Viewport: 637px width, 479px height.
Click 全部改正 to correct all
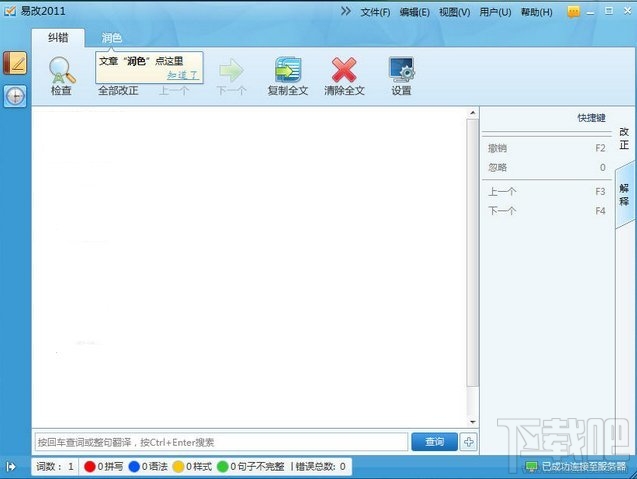[x=118, y=90]
